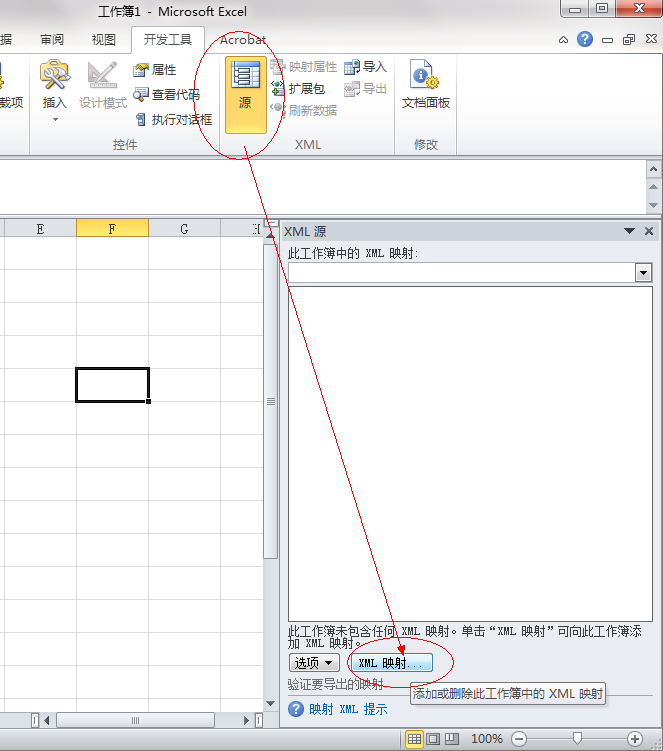Open Map Properties (映射属性)

(304, 67)
